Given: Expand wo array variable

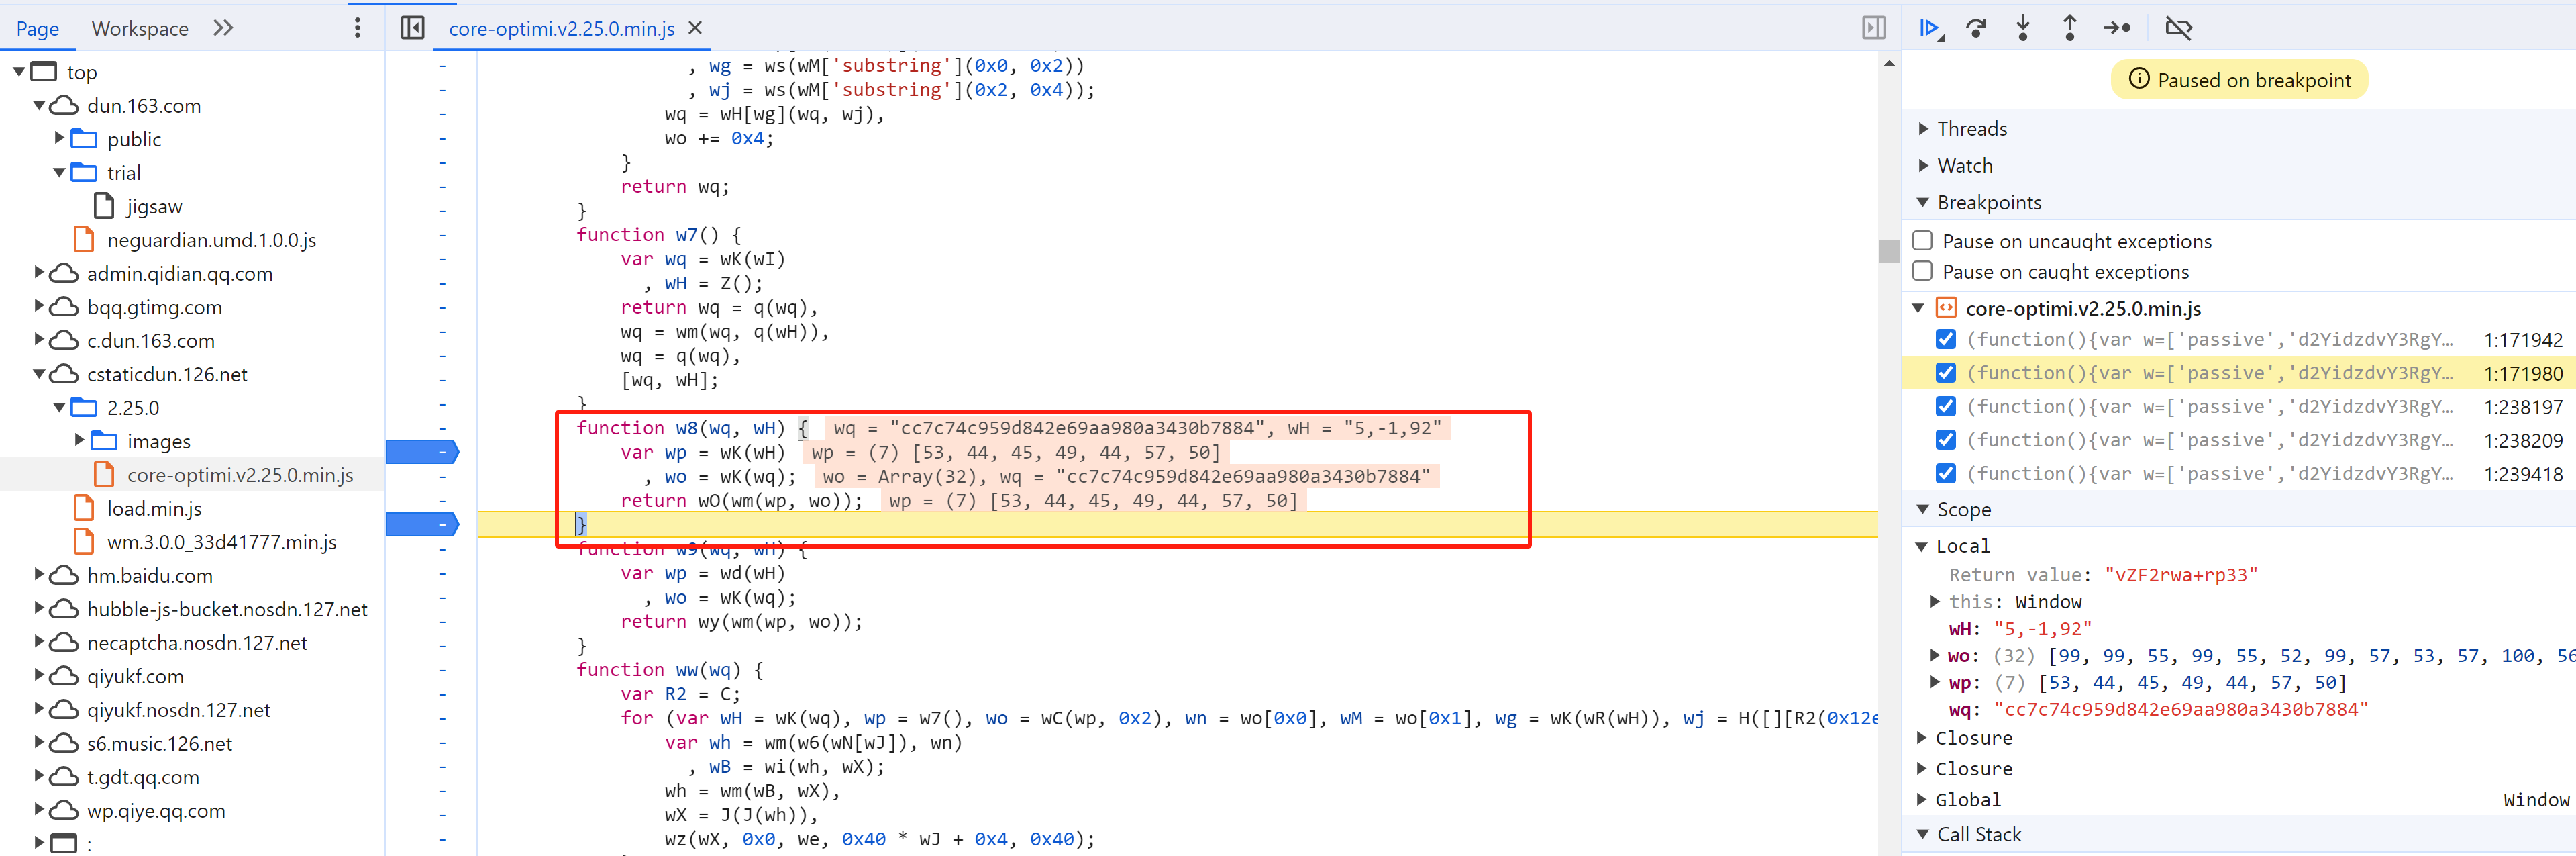Looking at the screenshot, I should (x=1935, y=655).
